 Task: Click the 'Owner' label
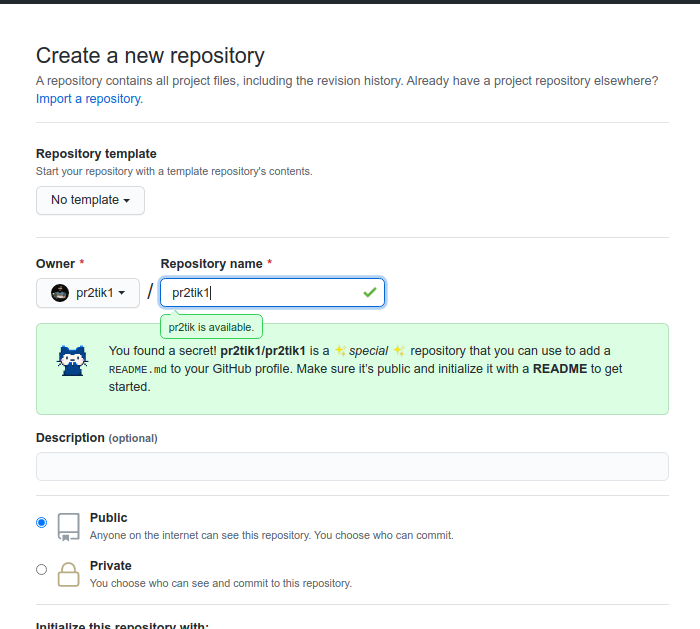coord(55,264)
